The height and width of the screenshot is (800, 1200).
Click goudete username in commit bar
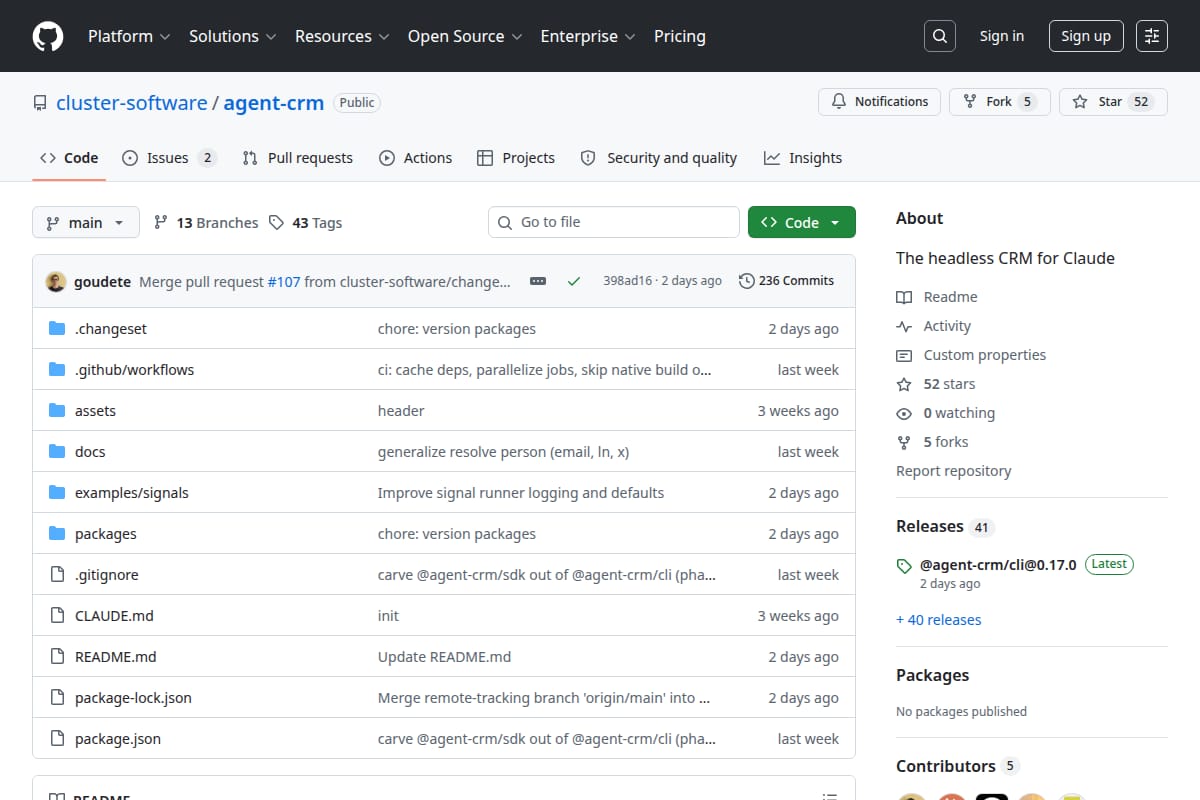[x=102, y=282]
